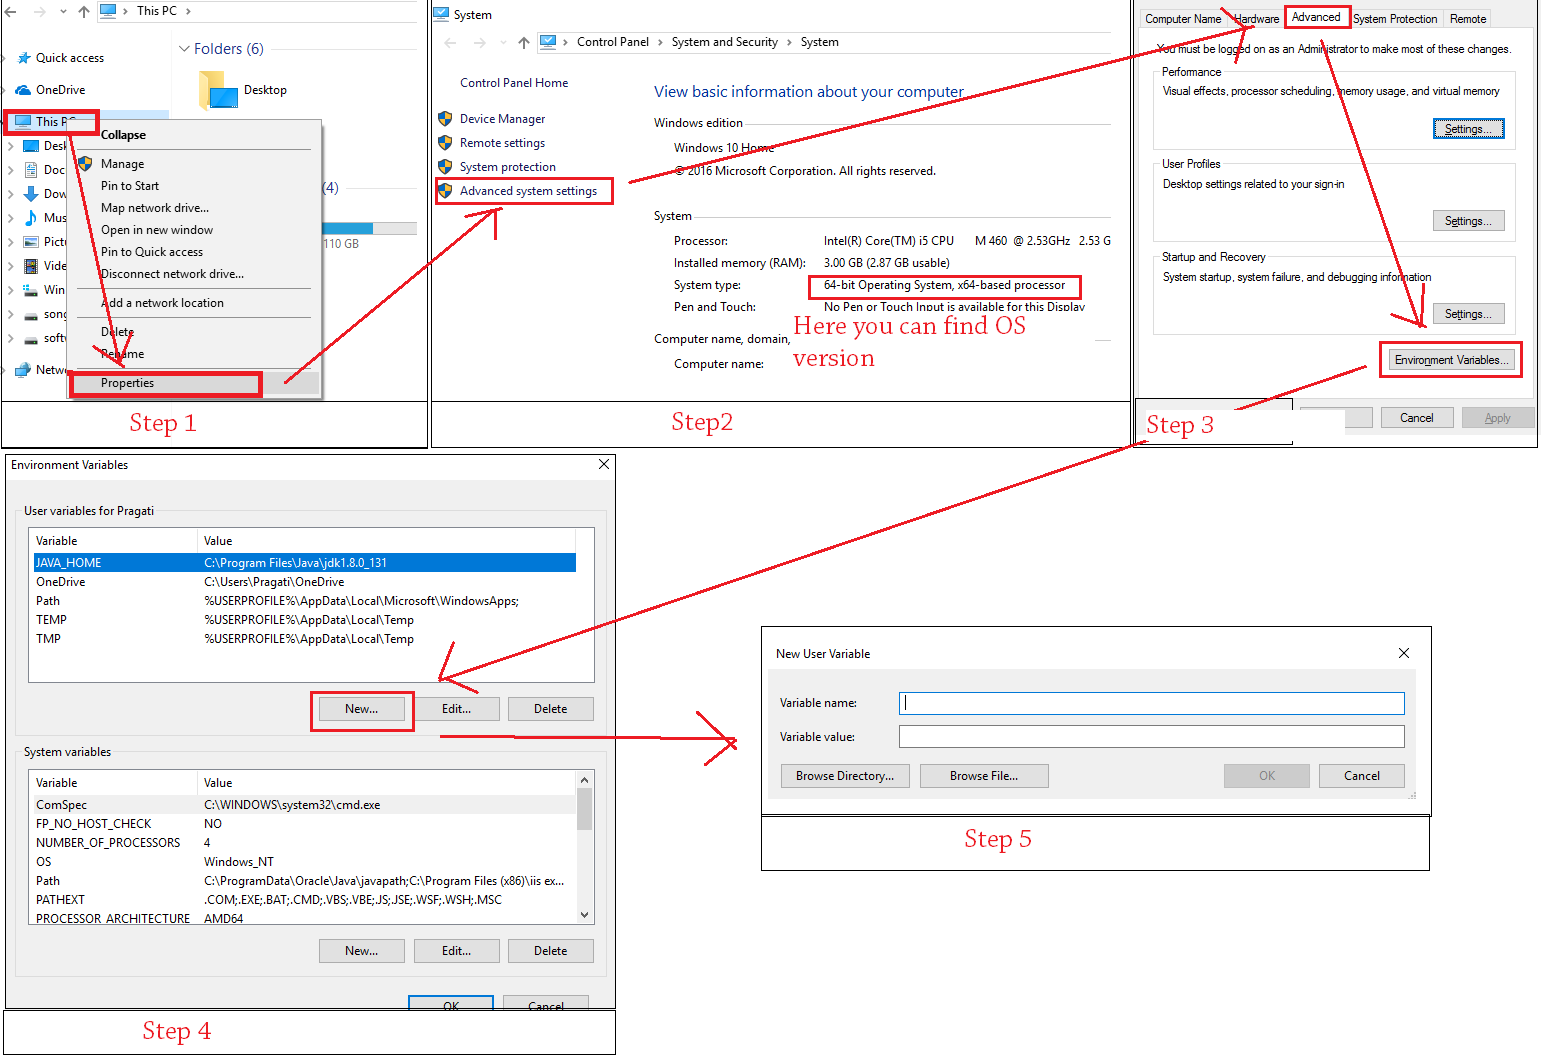The width and height of the screenshot is (1542, 1059).
Task: Click the Variable name text field
Action: pyautogui.click(x=1151, y=703)
